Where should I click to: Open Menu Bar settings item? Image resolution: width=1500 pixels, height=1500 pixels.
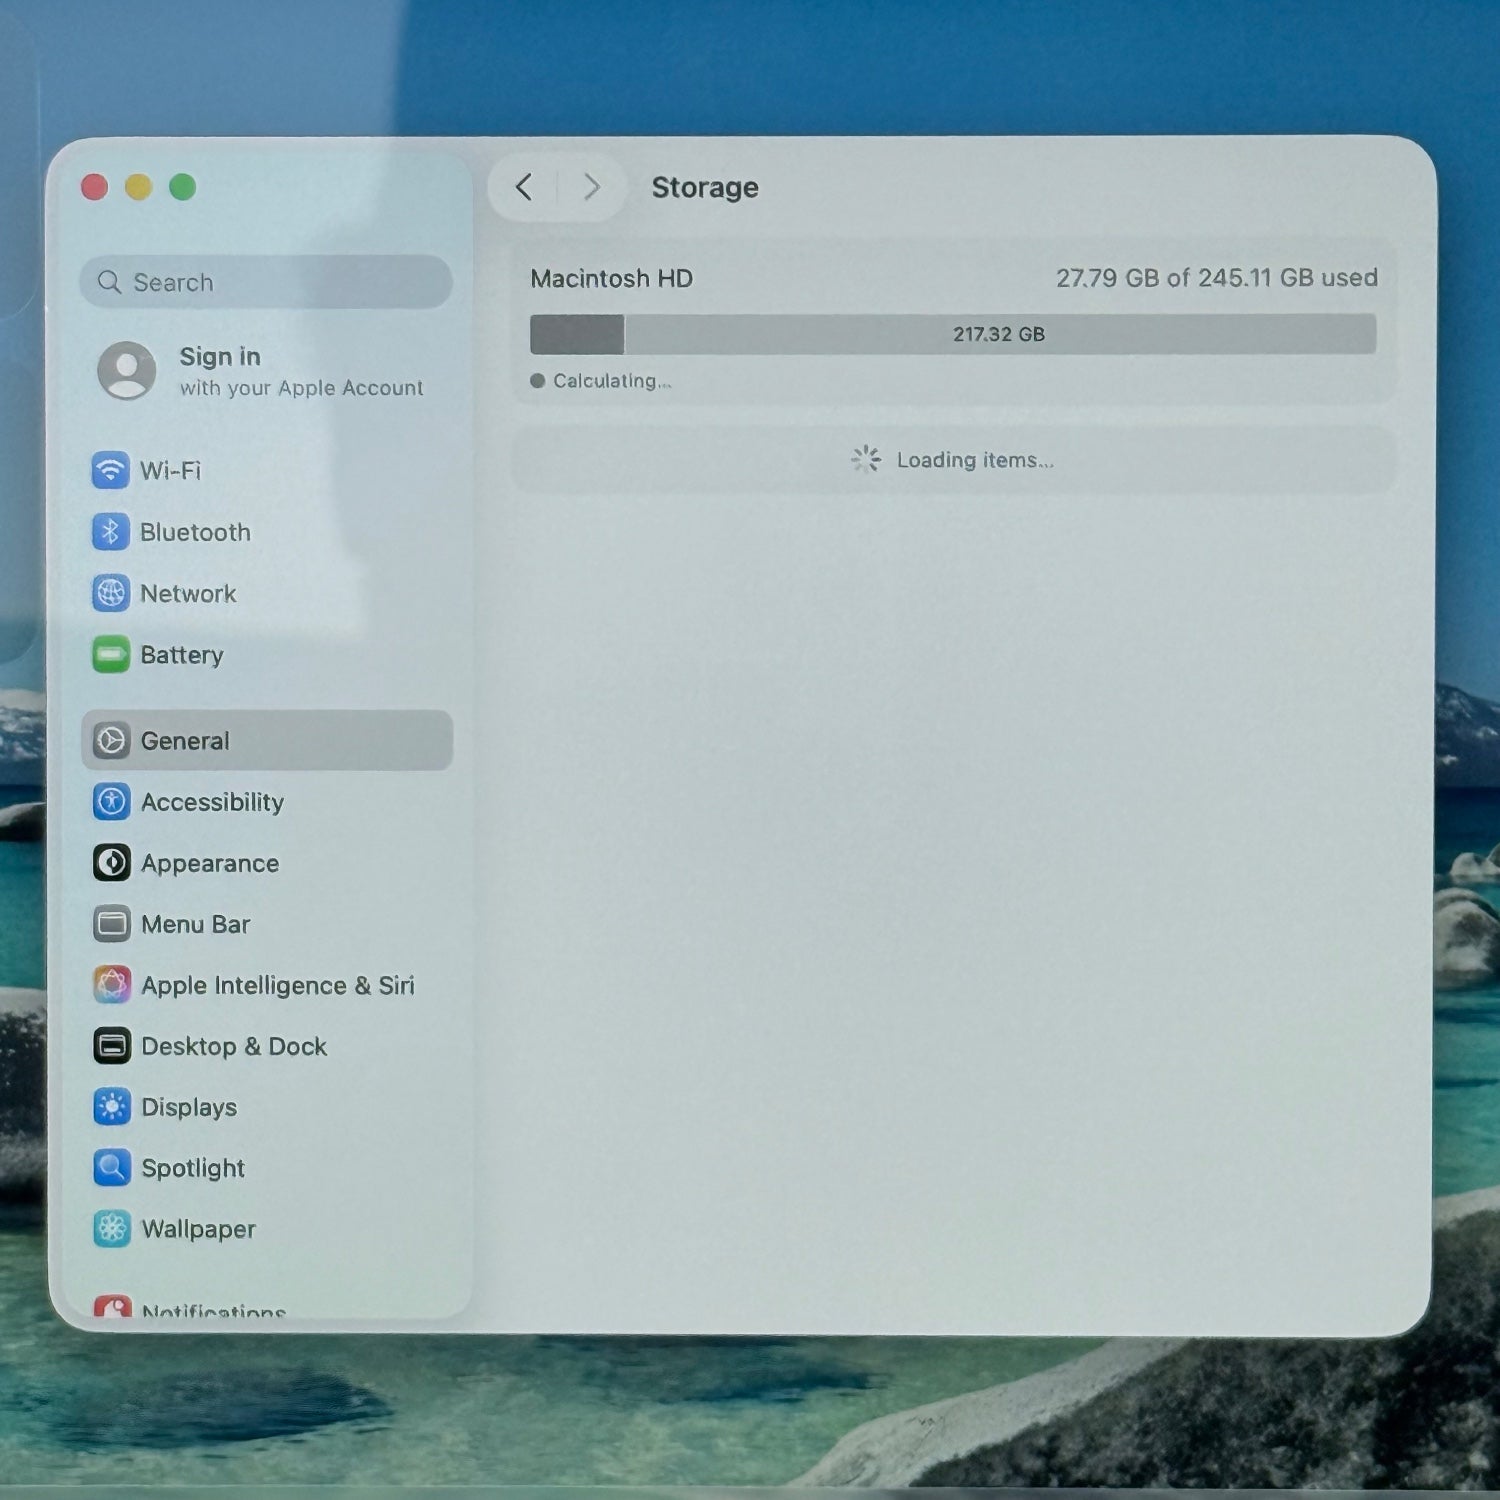(196, 924)
